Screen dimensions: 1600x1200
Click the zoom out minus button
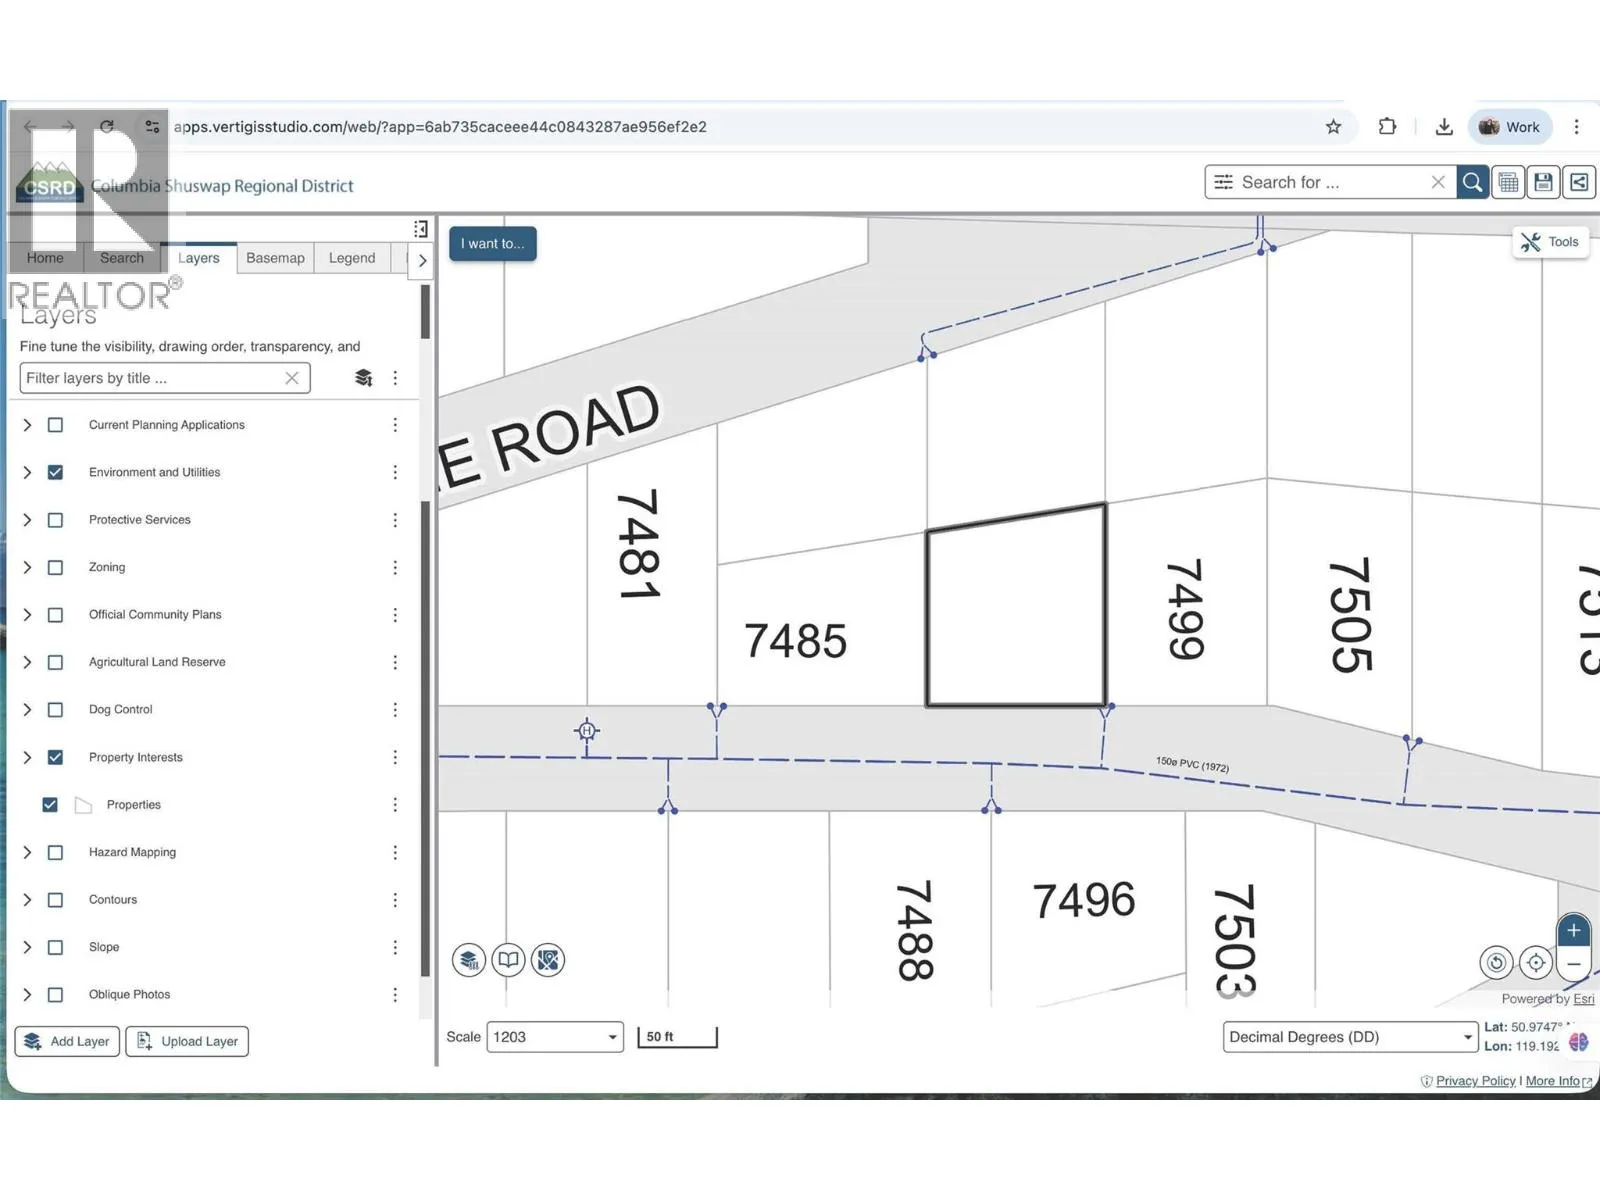(x=1573, y=965)
